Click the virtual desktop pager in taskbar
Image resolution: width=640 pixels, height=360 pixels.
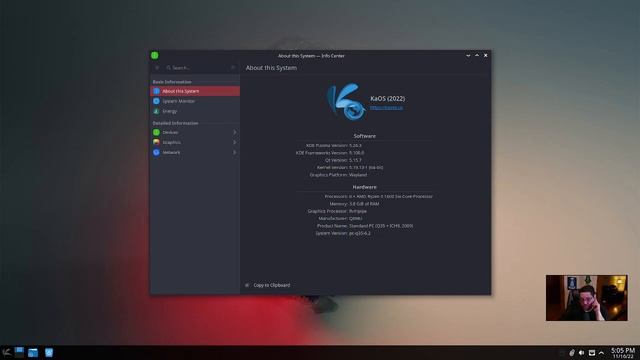[x=19, y=352]
